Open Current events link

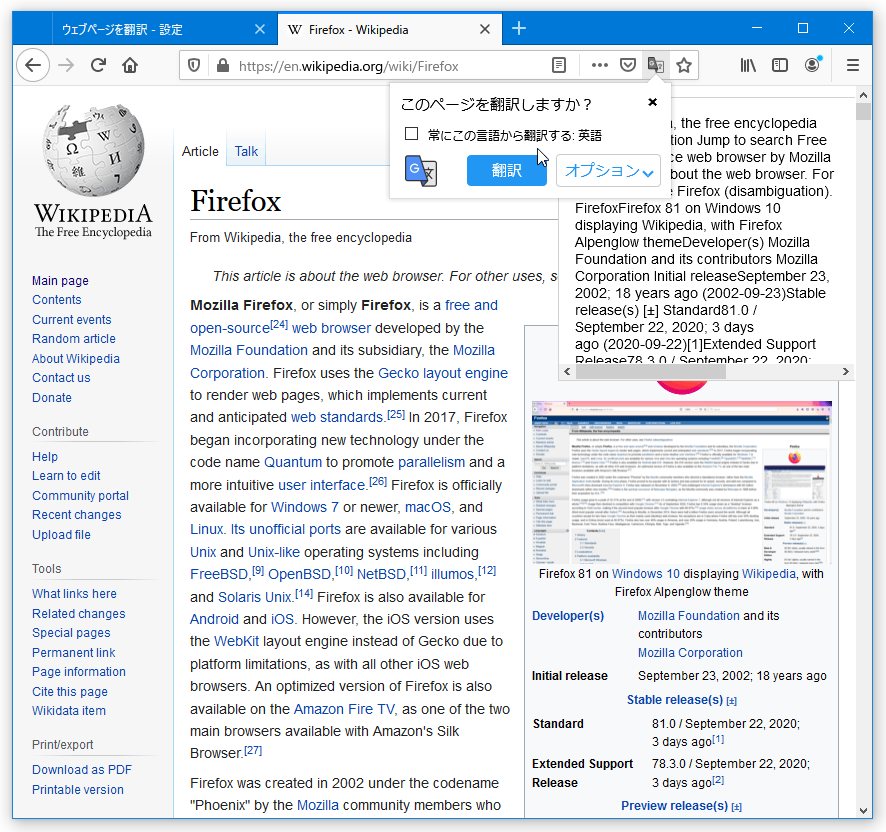pyautogui.click(x=72, y=320)
